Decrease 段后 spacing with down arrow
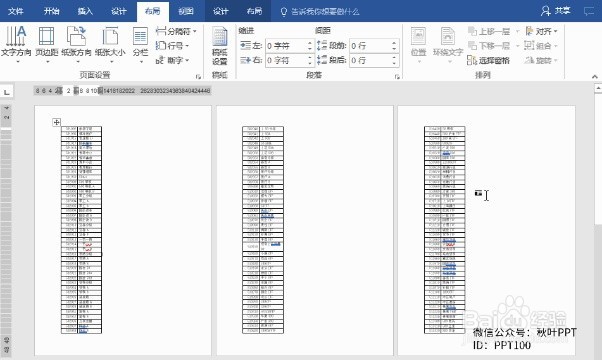602x360 pixels. pyautogui.click(x=394, y=63)
